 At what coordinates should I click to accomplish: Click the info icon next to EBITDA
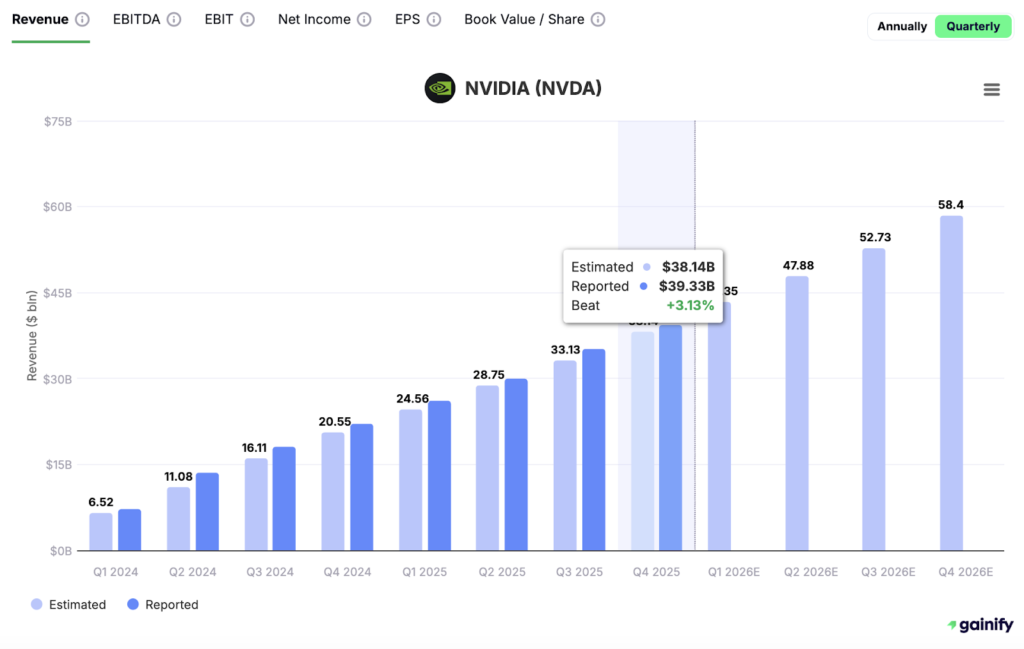click(174, 20)
